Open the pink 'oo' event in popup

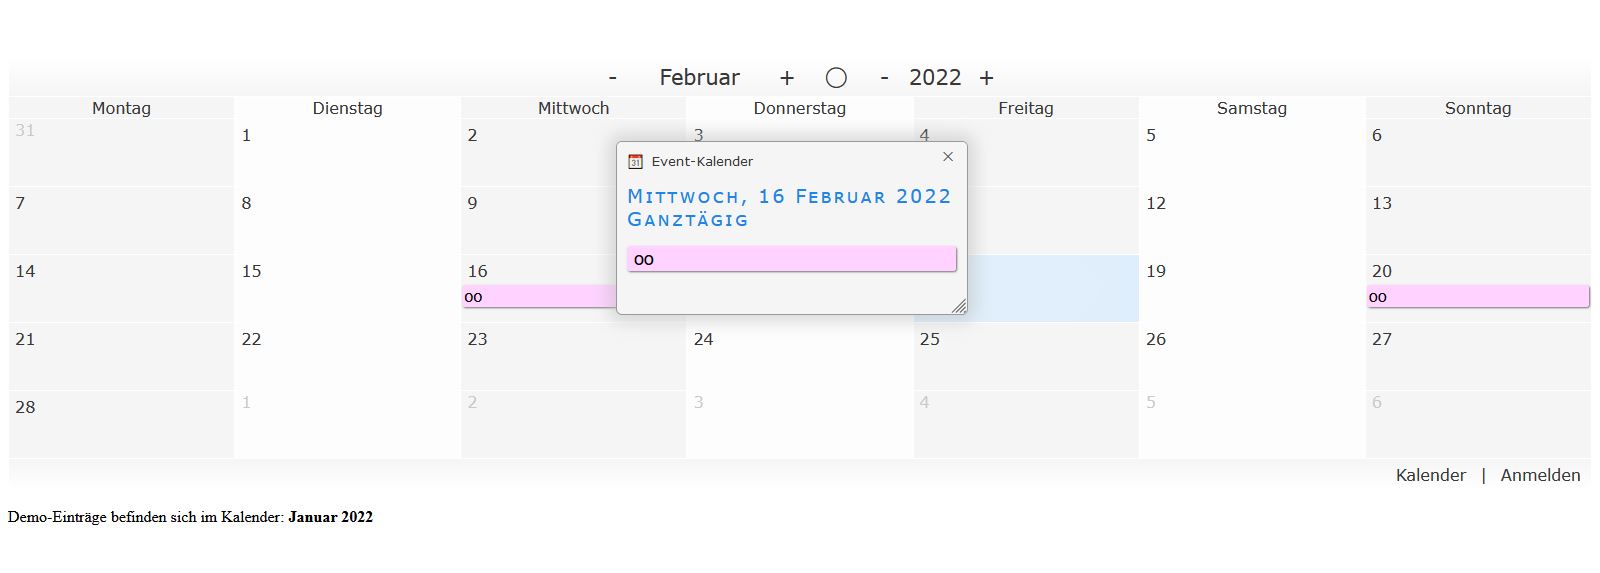[791, 259]
